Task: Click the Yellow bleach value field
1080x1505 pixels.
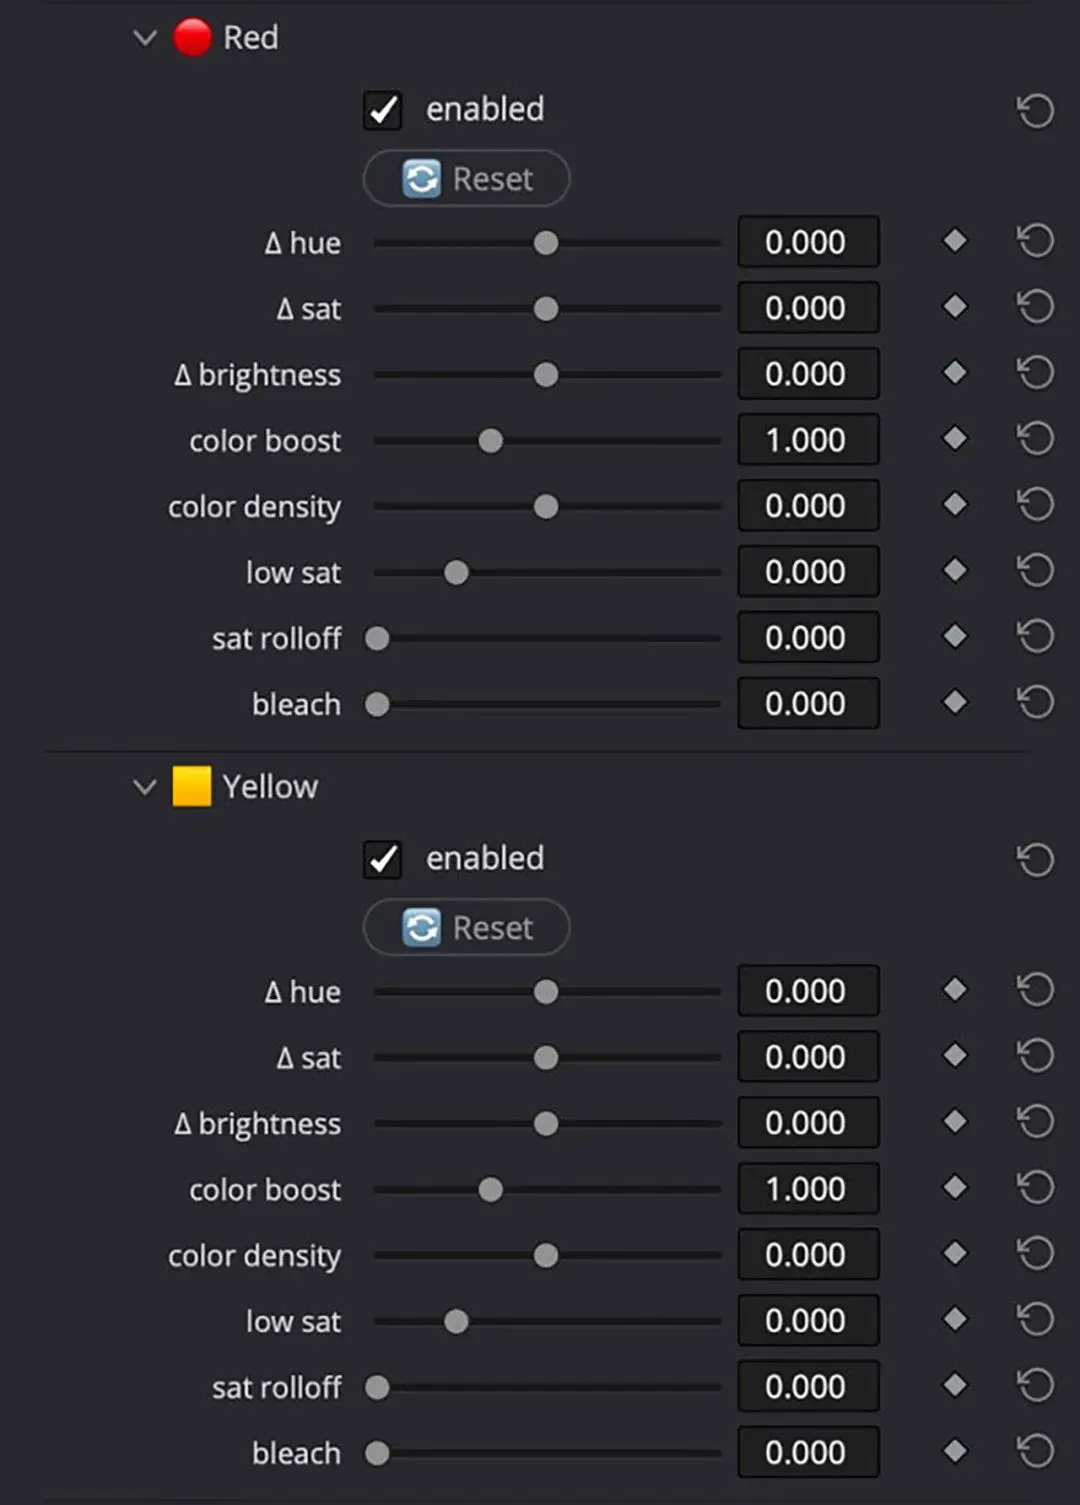Action: pyautogui.click(x=808, y=1452)
